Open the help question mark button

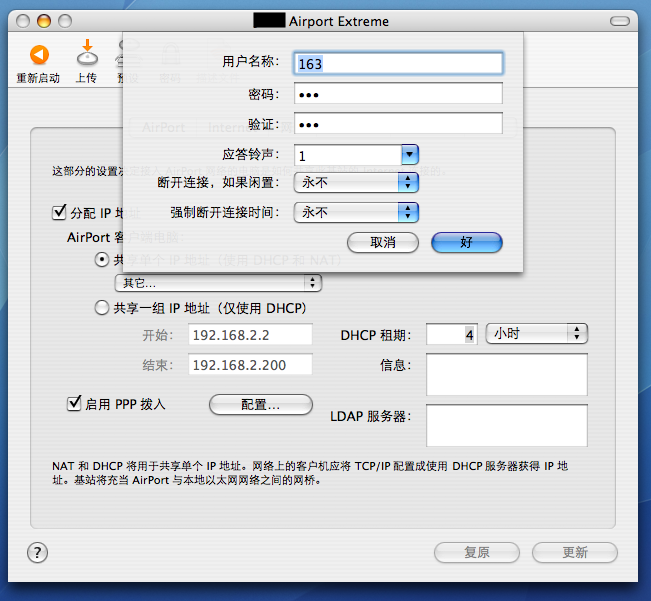37,552
